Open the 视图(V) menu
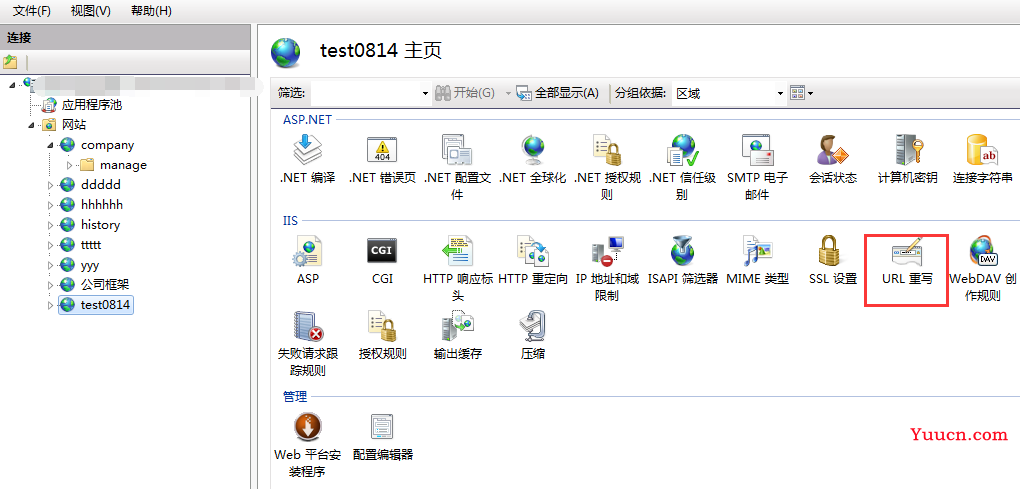 tap(90, 11)
